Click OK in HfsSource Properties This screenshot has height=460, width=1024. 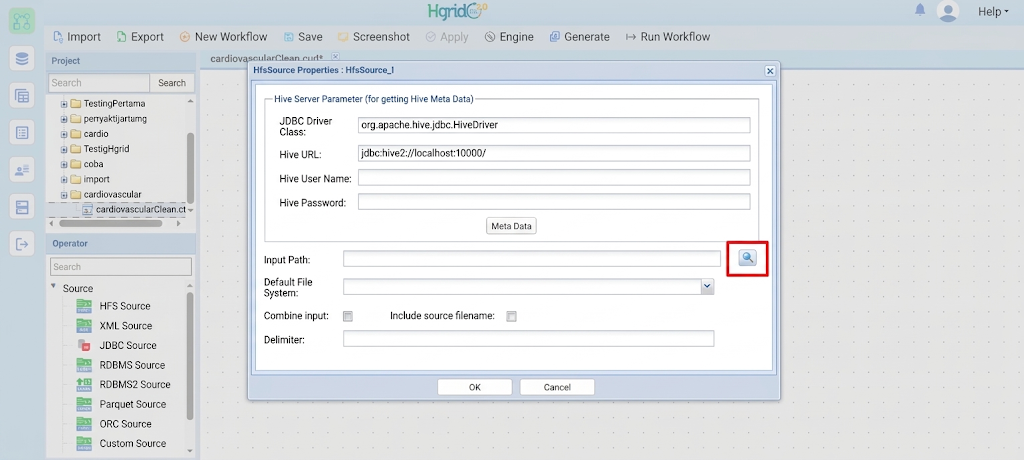(x=475, y=387)
